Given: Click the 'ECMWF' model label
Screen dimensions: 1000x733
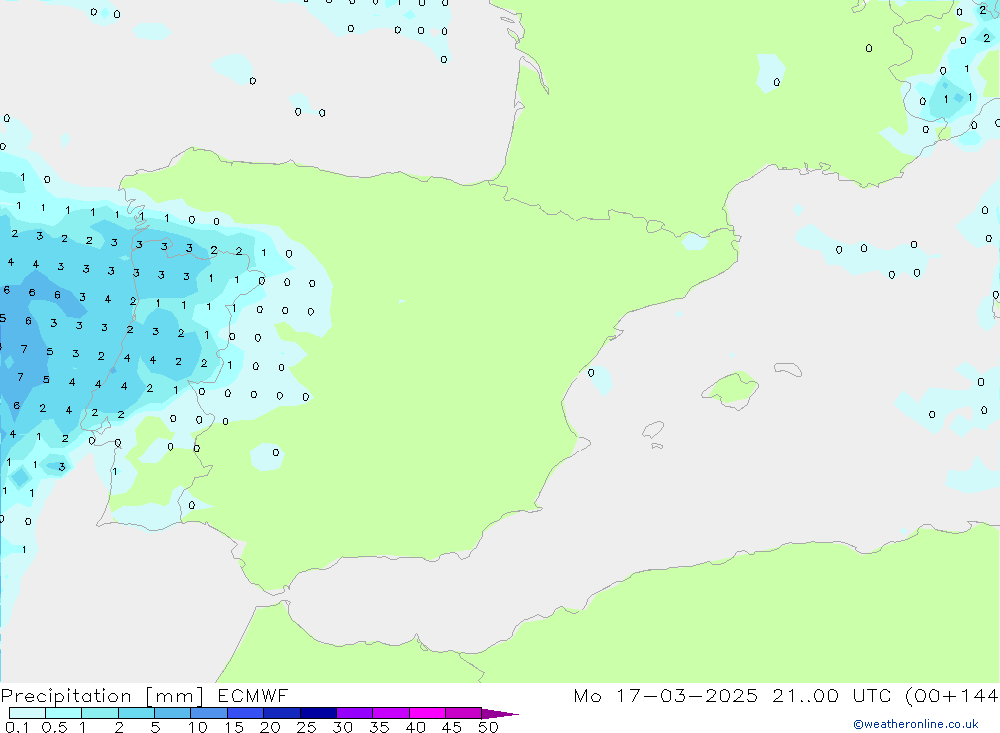Looking at the screenshot, I should (253, 695).
